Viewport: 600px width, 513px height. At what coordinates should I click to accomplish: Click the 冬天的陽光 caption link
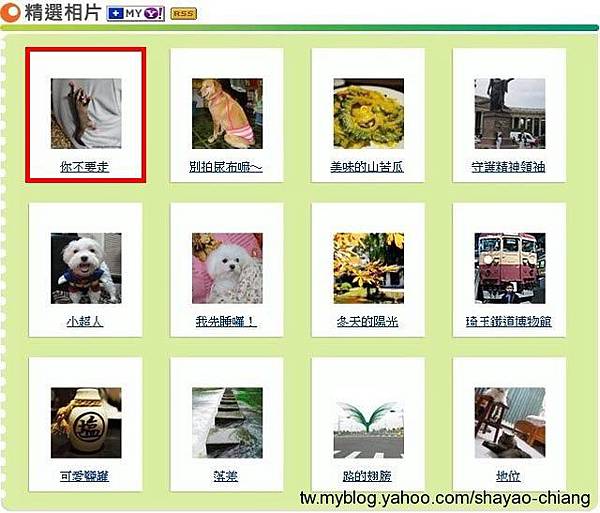tap(367, 321)
